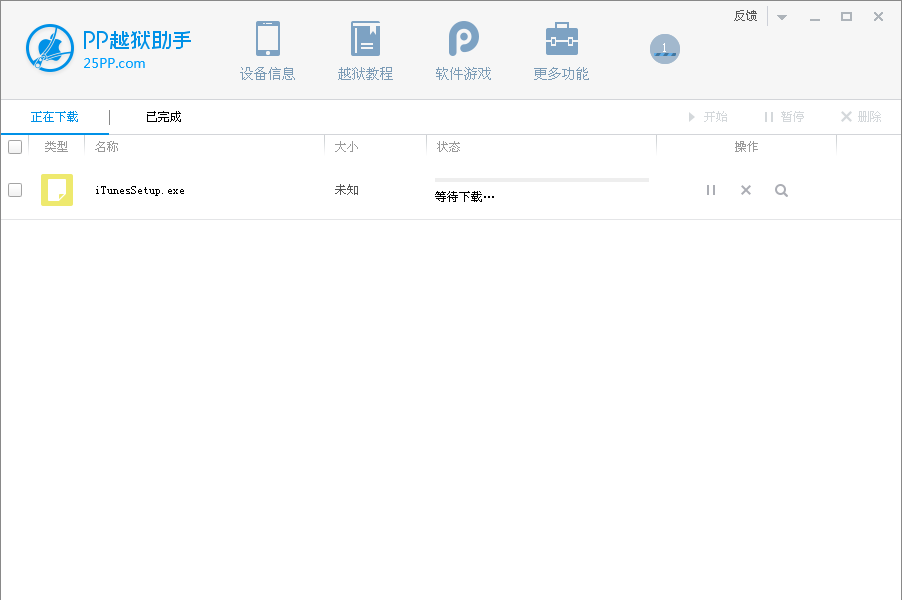Viewport: 902px width, 600px height.
Task: Click the download progress bar for iTunesSetup.exe
Action: [x=541, y=180]
